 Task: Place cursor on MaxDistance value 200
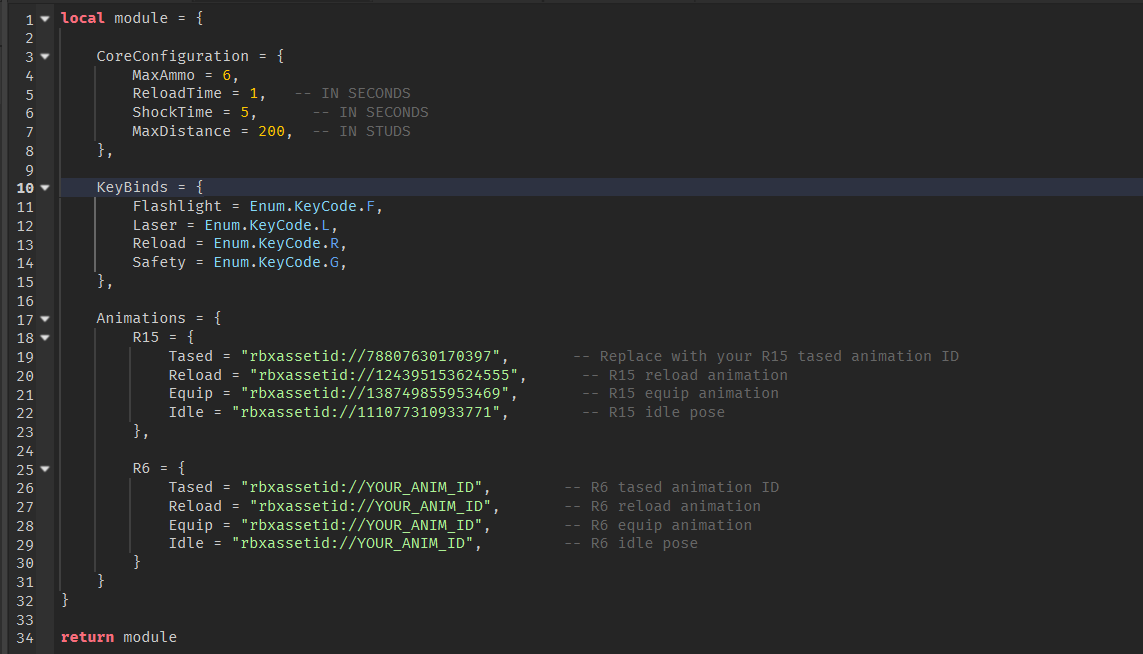271,131
